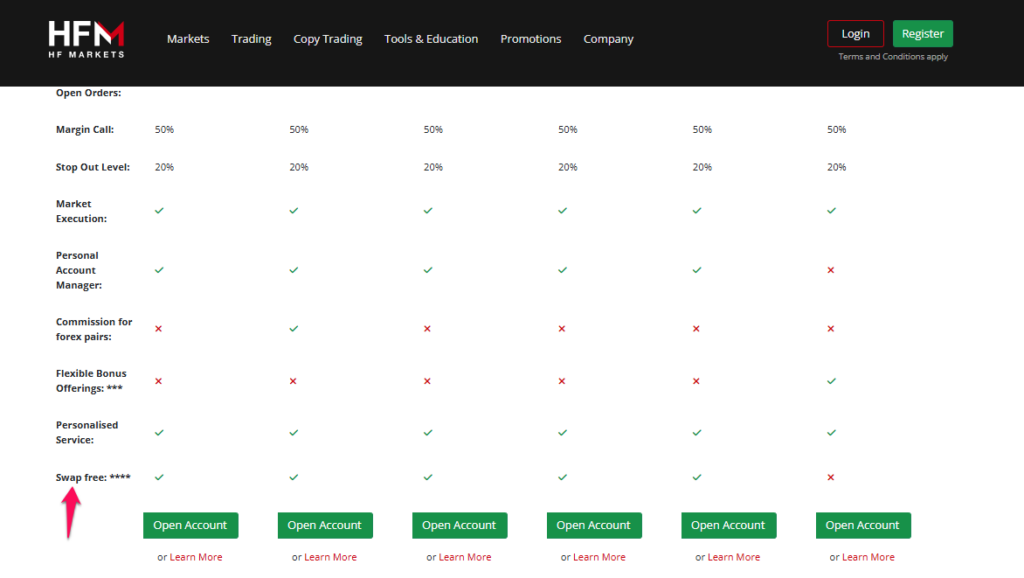Open the Markets menu
1024x578 pixels.
188,39
